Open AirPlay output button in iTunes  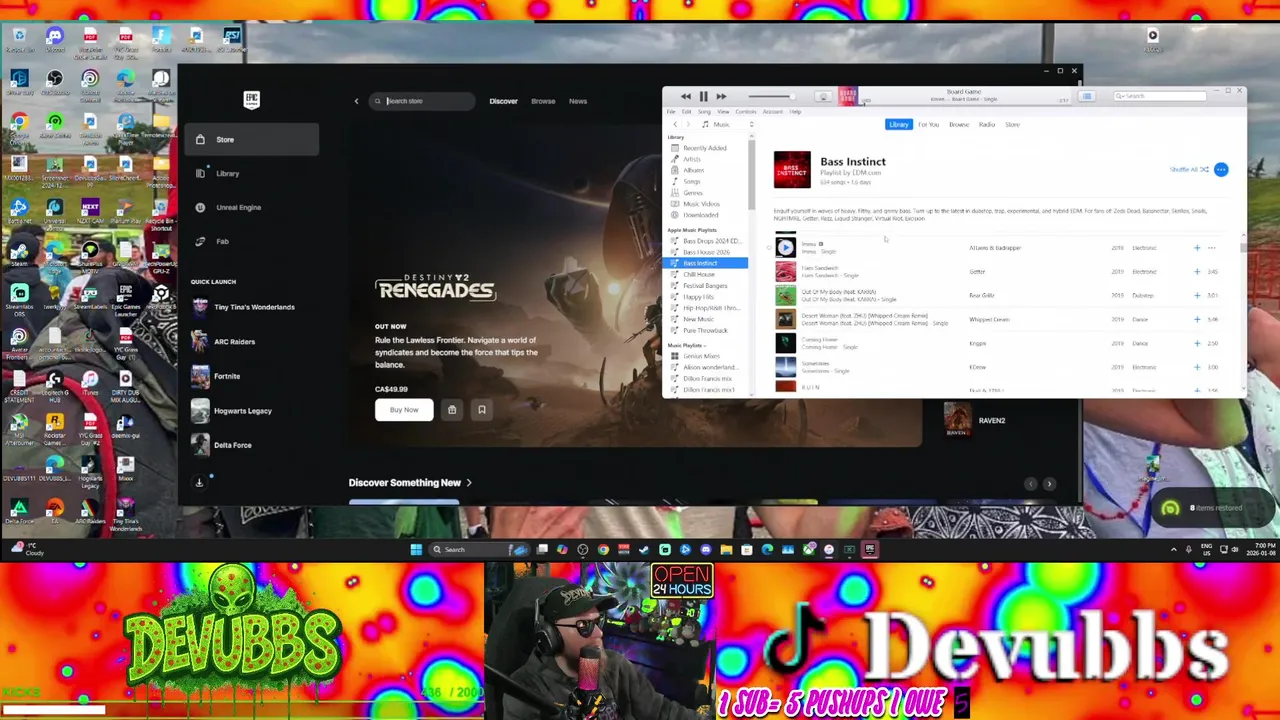pos(823,97)
